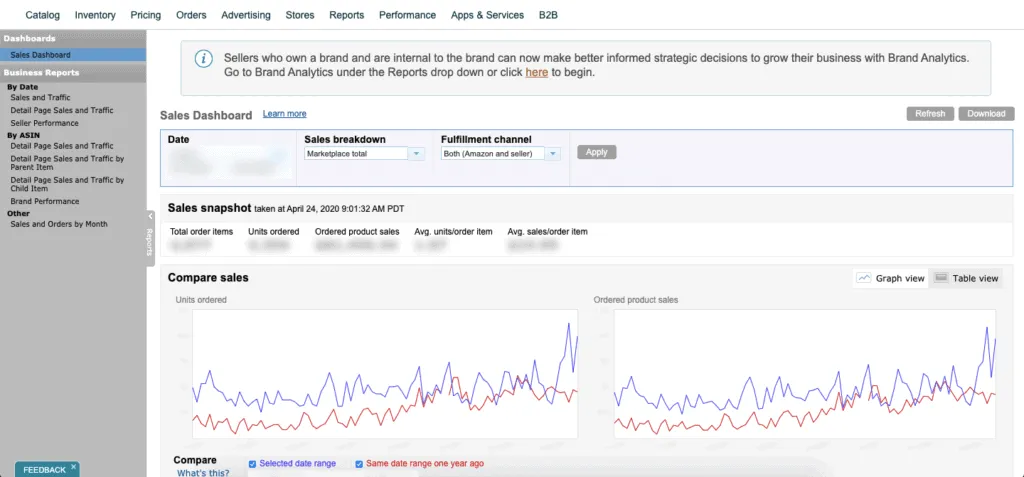Open the Inventory menu
This screenshot has width=1024, height=477.
coord(95,15)
